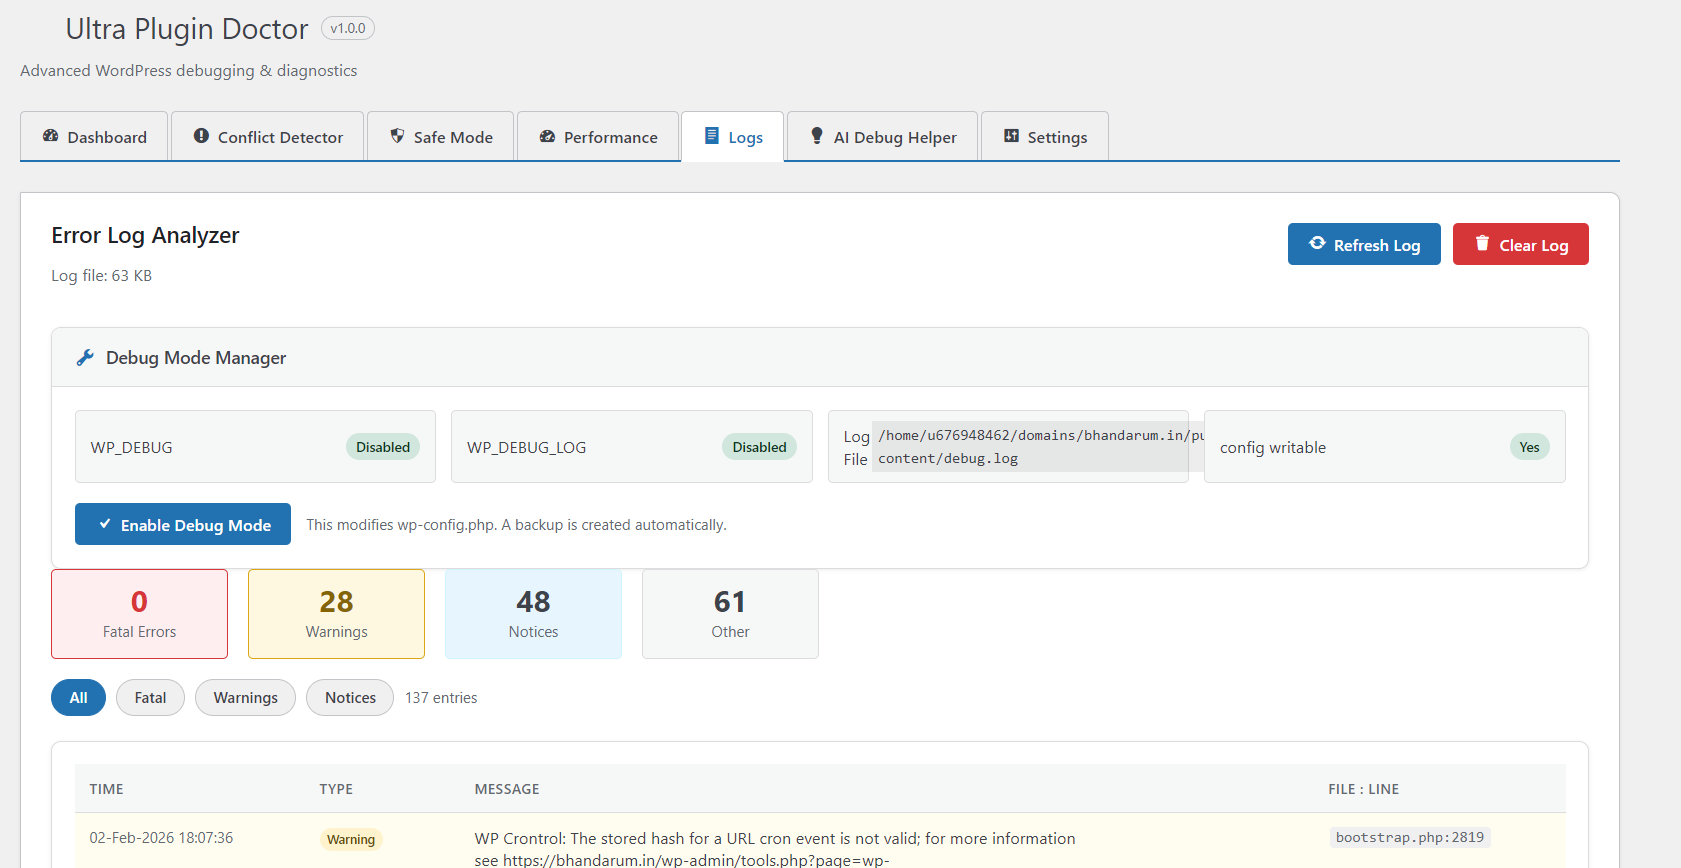Enable Debug Mode with the blue button

point(183,524)
